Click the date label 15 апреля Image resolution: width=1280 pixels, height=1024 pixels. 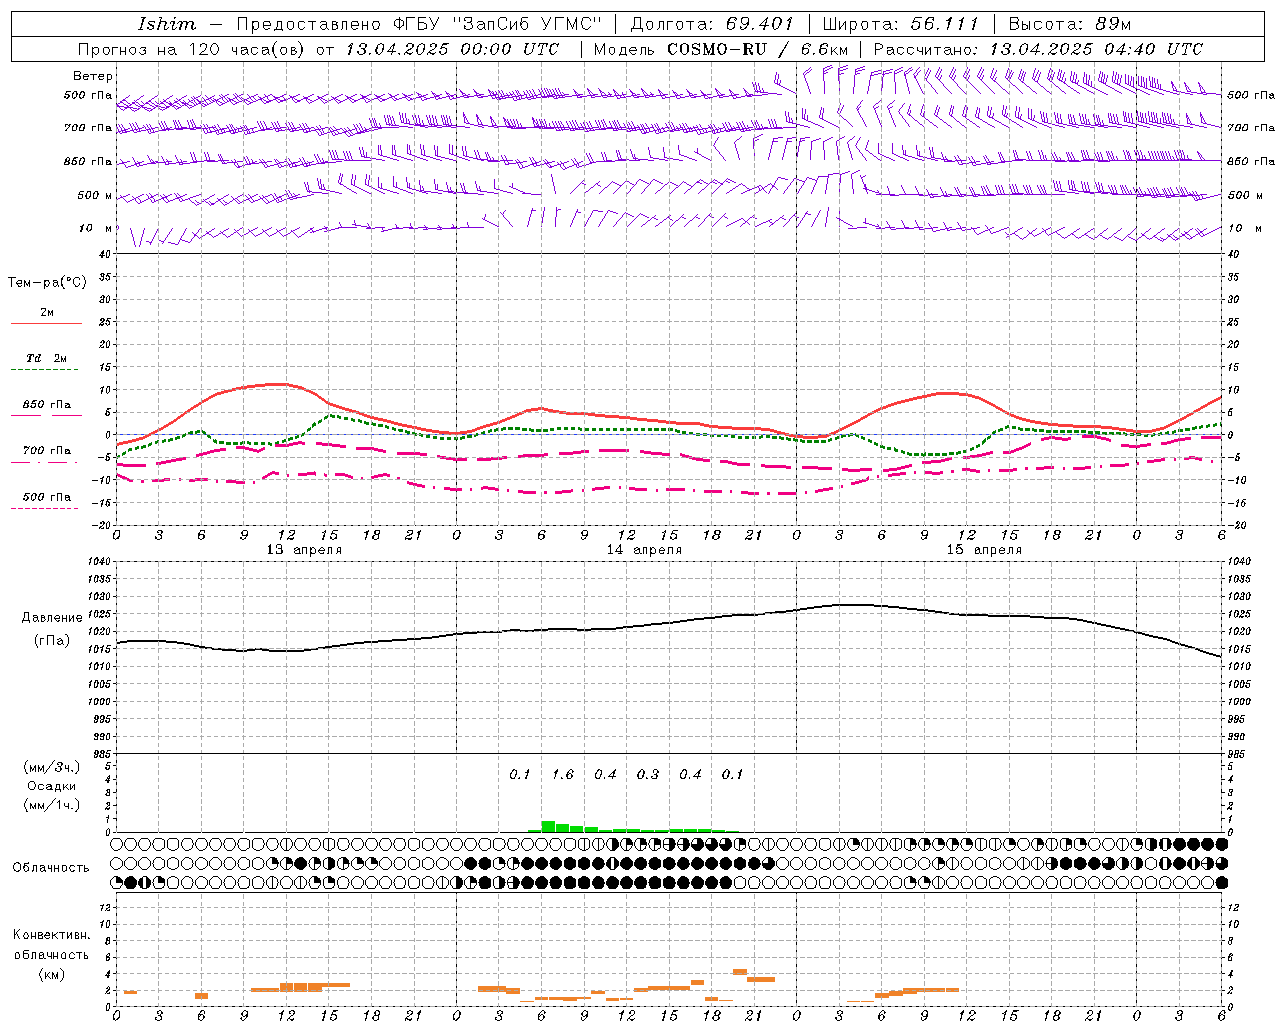984,550
